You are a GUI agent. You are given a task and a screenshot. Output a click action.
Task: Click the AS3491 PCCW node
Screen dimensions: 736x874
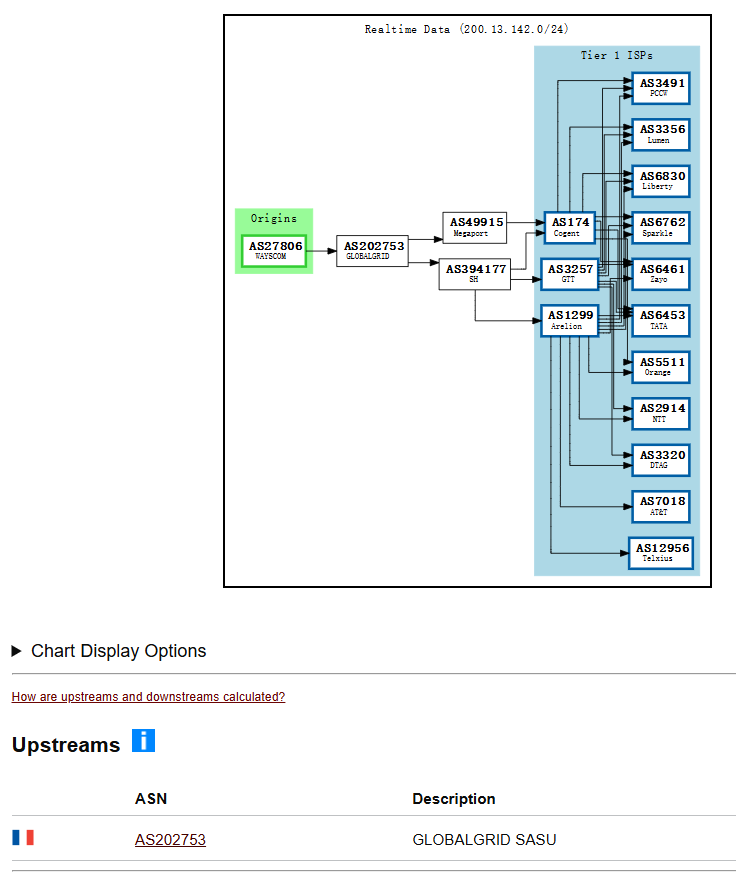[661, 88]
